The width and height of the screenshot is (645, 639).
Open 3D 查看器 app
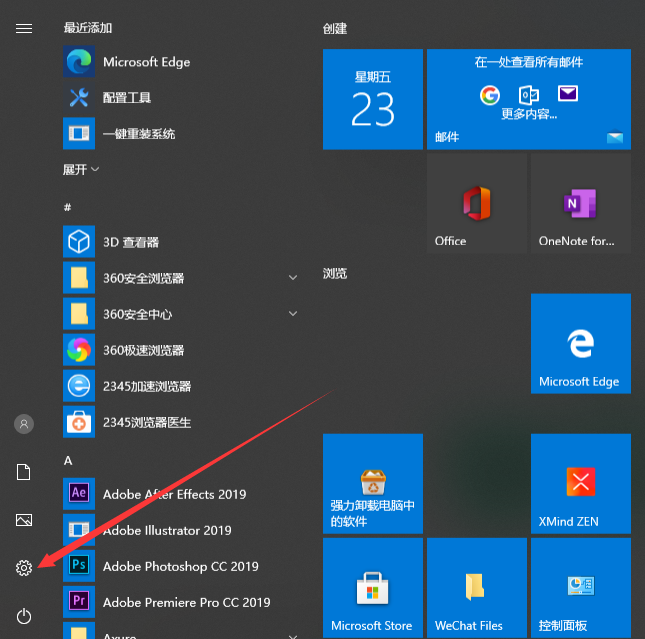[130, 242]
